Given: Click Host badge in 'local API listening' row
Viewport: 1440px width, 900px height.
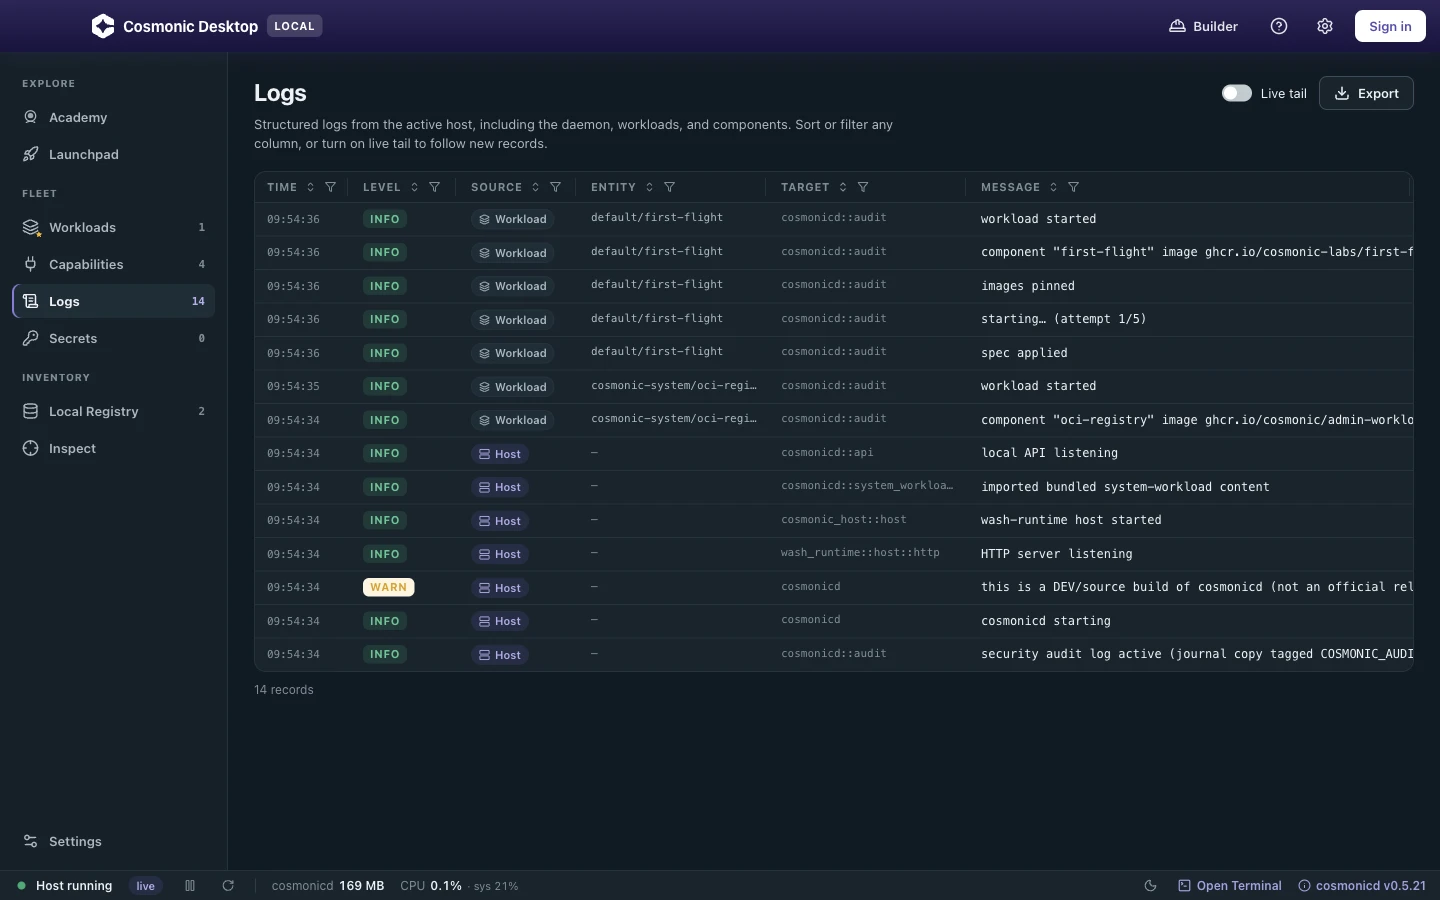Looking at the screenshot, I should click(x=500, y=454).
